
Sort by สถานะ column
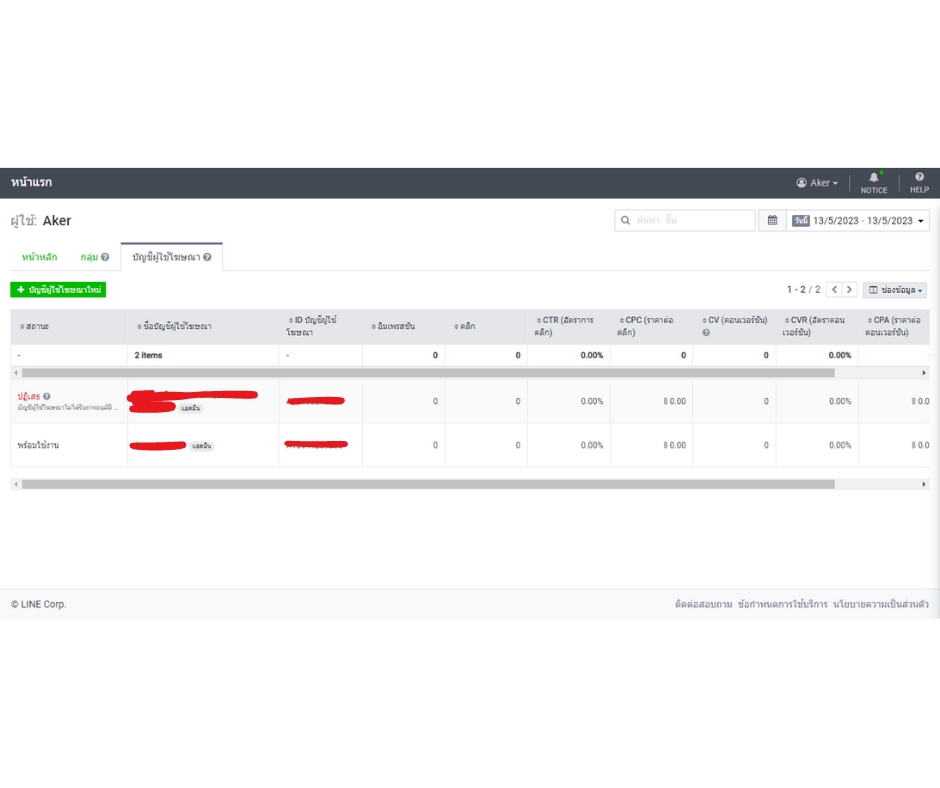pyautogui.click(x=34, y=327)
